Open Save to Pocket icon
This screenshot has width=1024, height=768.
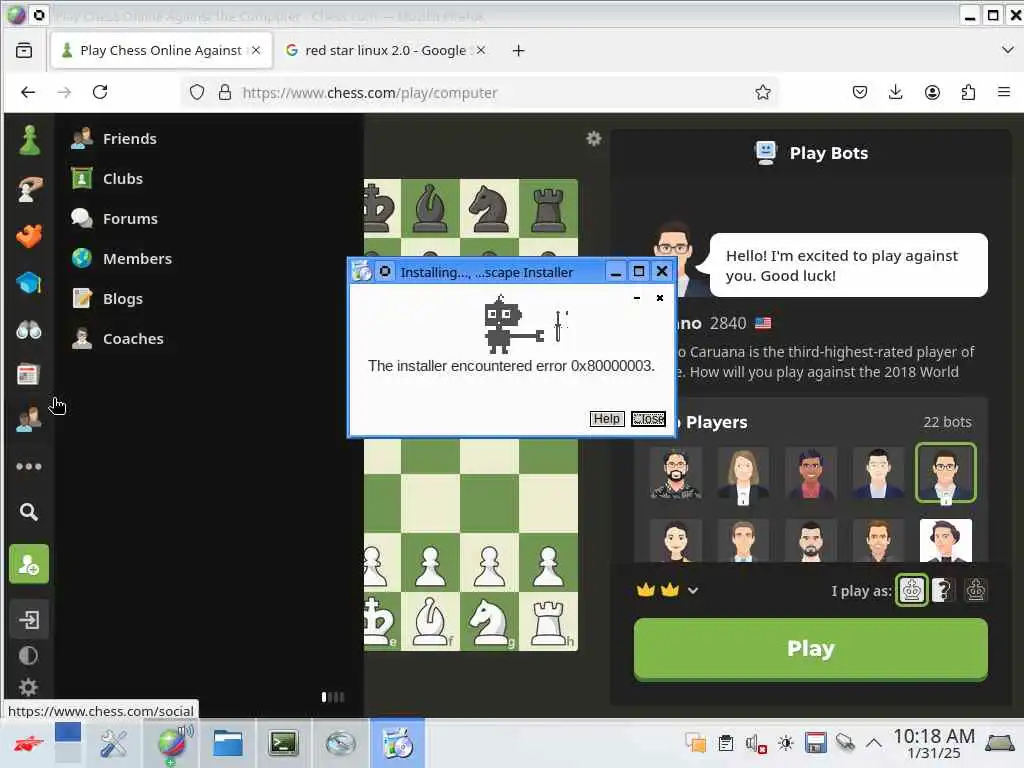coord(860,92)
